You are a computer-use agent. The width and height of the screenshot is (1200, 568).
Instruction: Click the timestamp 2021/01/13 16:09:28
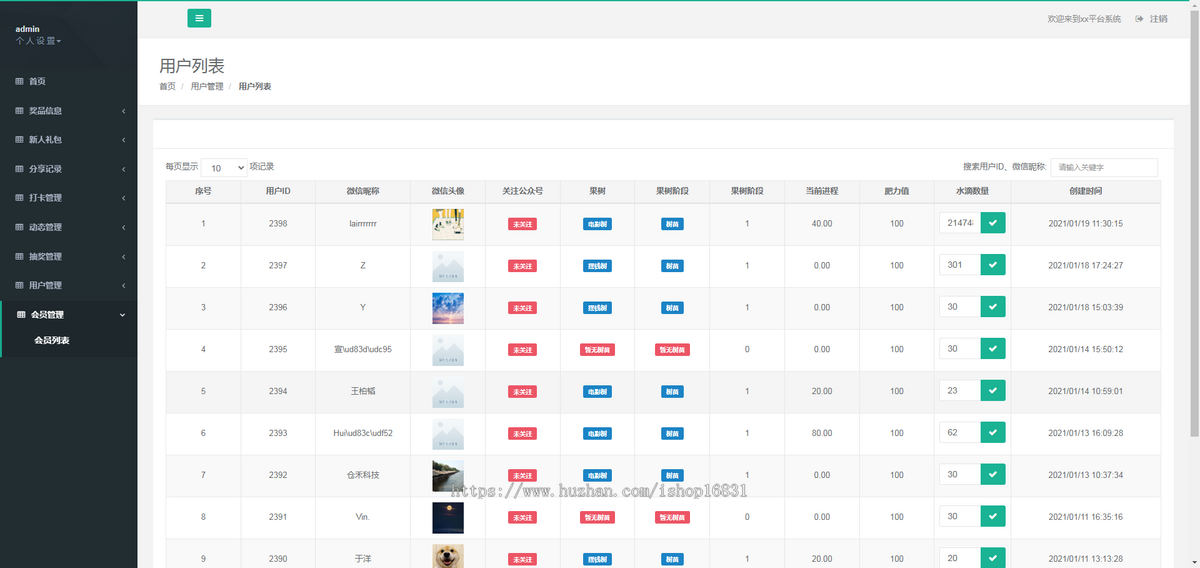click(x=1086, y=434)
